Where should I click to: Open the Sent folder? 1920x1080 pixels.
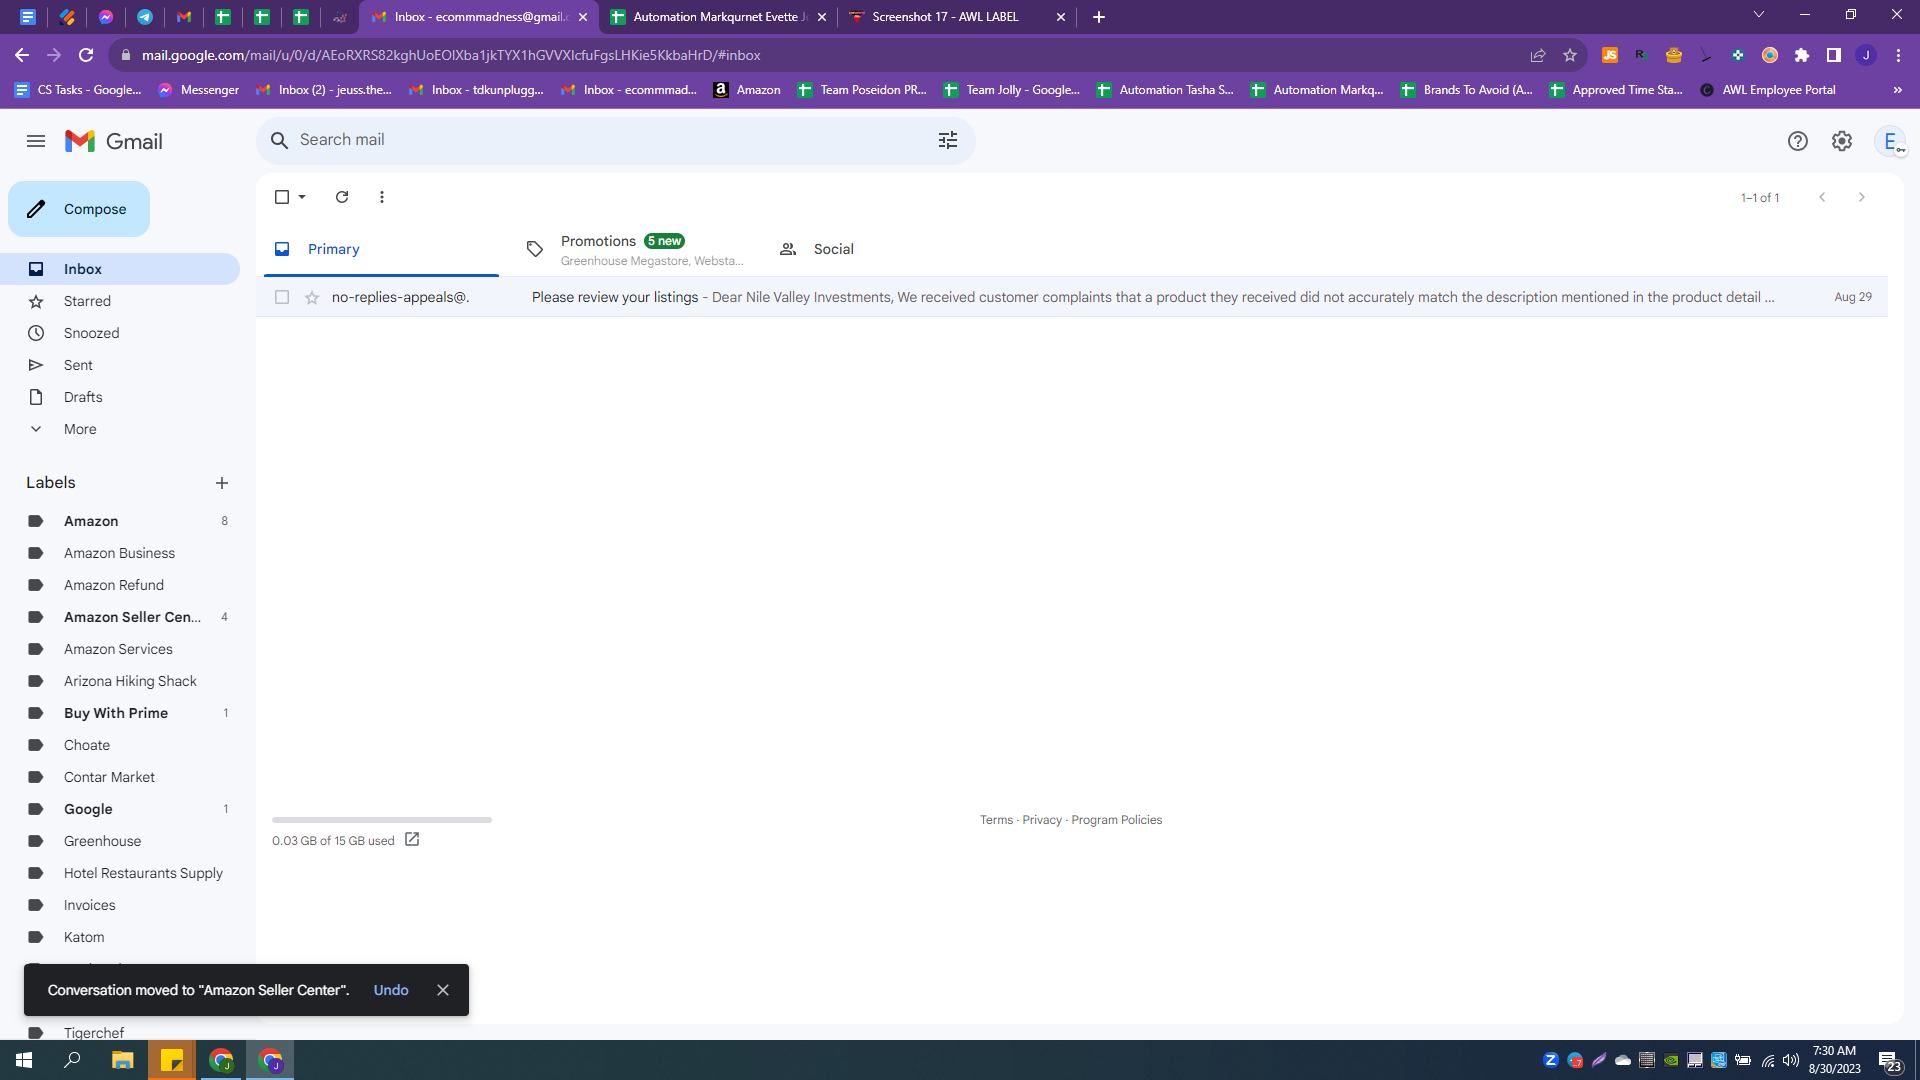coord(120,365)
